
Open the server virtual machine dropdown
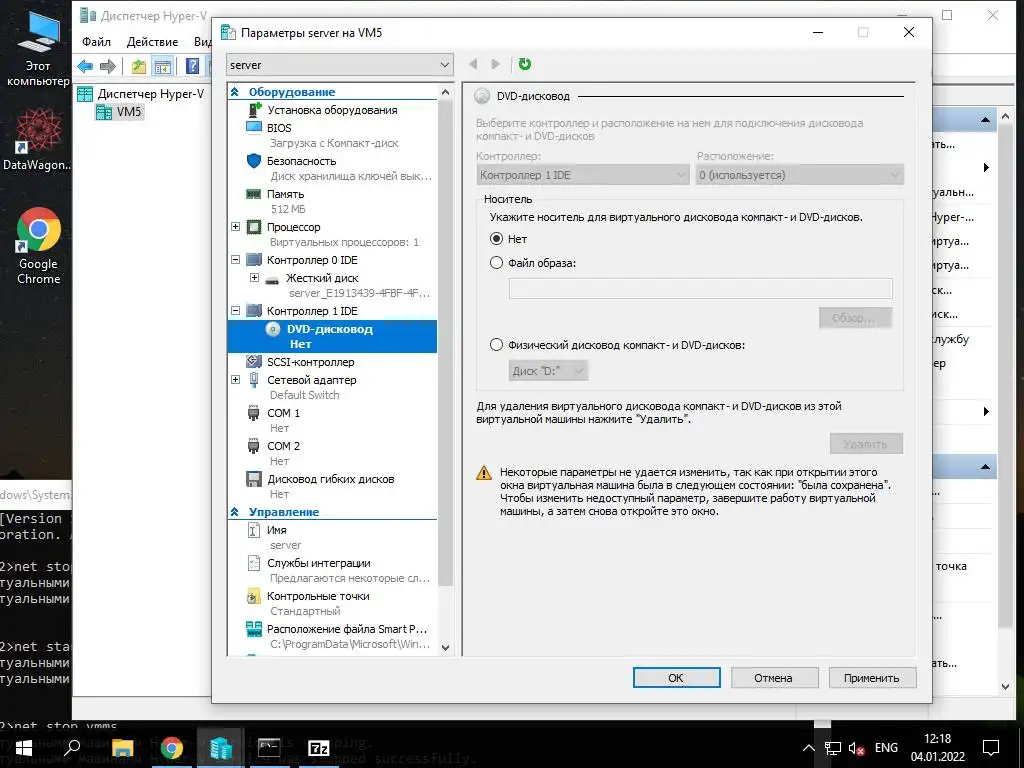340,65
